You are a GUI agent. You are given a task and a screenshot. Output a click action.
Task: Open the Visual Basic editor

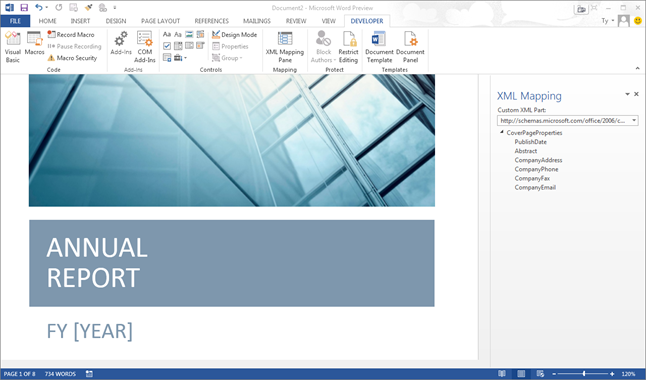[12, 47]
